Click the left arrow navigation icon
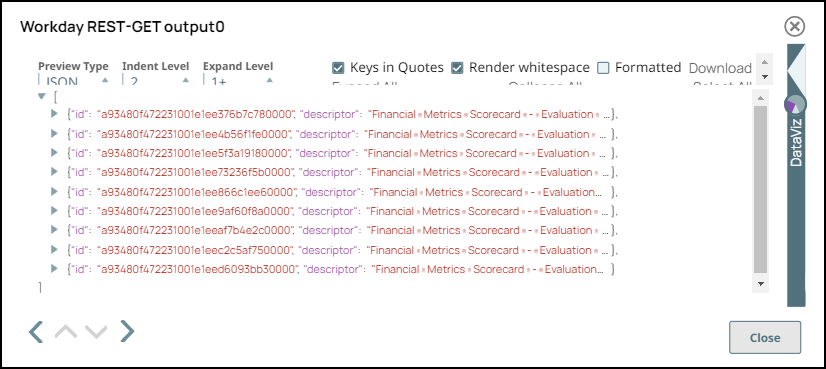The height and width of the screenshot is (369, 826). pyautogui.click(x=36, y=332)
